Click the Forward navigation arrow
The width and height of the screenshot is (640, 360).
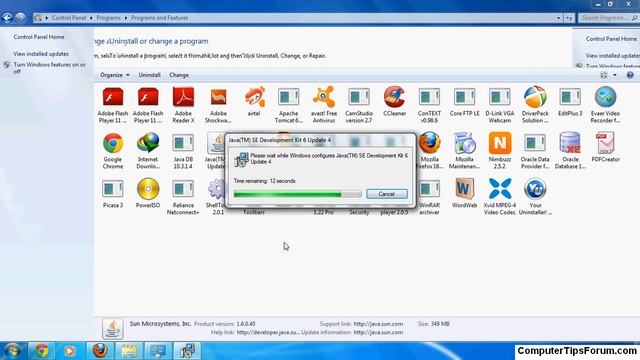[20, 18]
